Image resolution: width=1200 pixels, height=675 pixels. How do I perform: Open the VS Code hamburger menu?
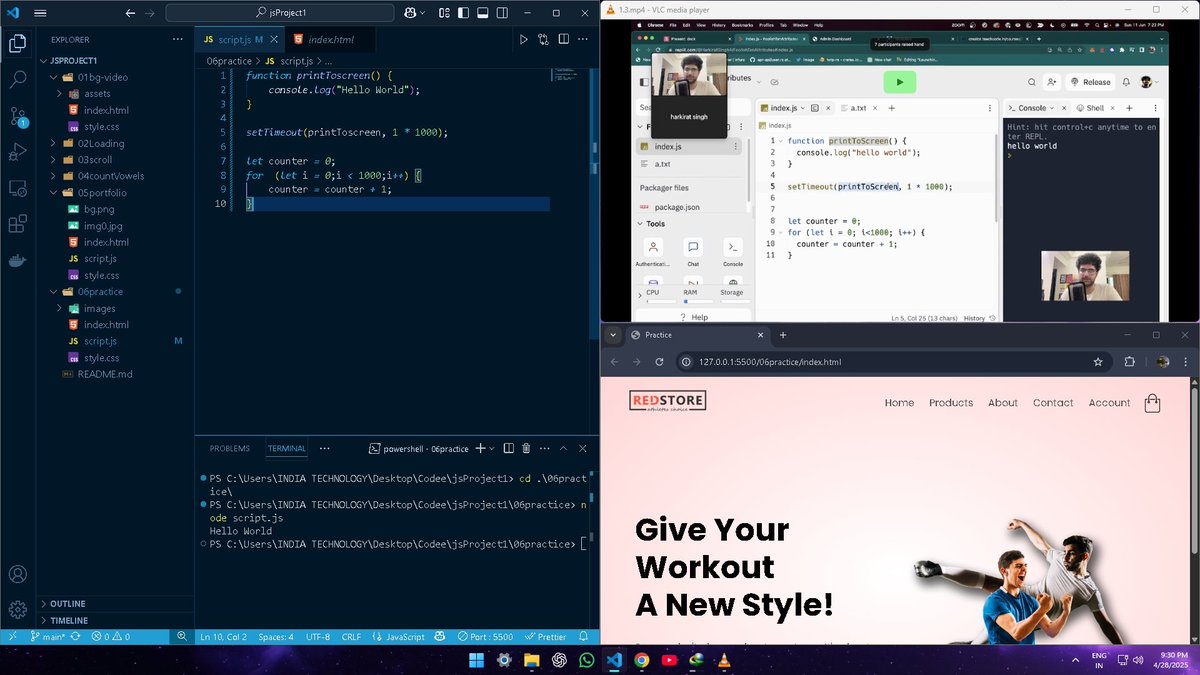(x=40, y=13)
